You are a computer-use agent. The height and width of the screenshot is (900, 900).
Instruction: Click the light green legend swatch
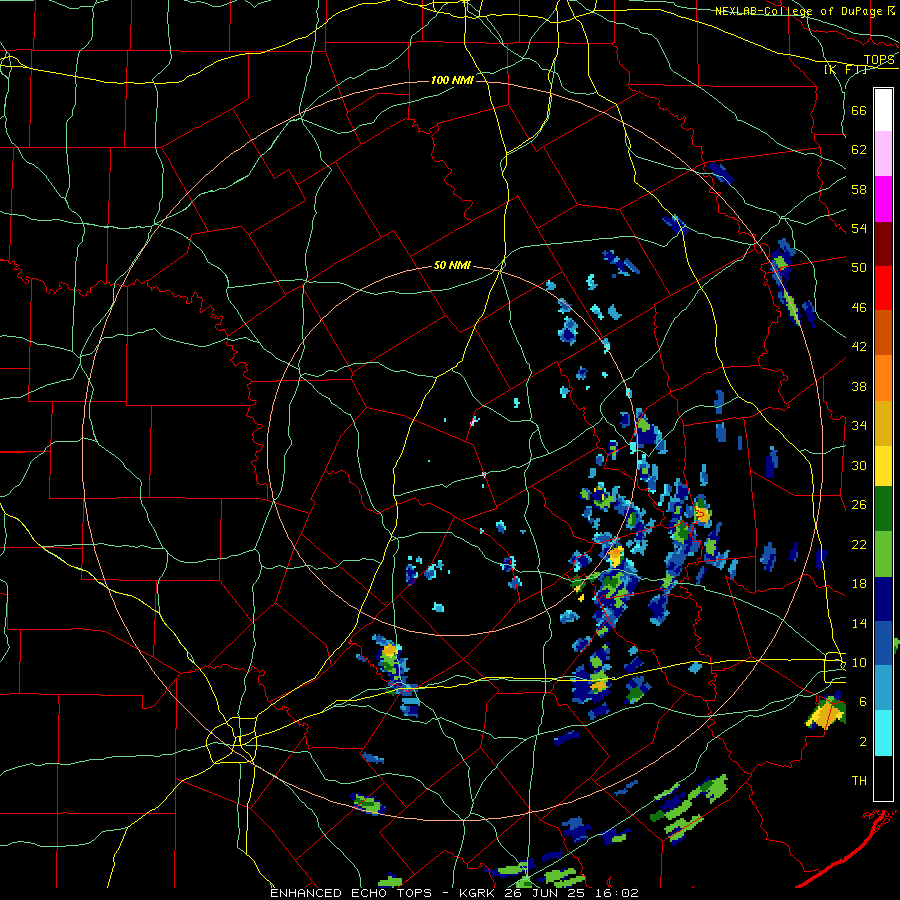pyautogui.click(x=883, y=554)
